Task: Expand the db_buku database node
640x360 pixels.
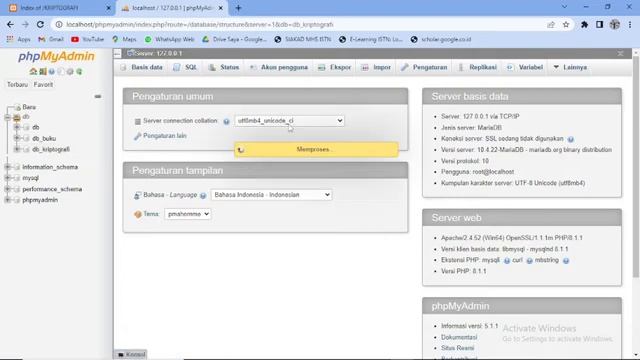Action: click(17, 138)
